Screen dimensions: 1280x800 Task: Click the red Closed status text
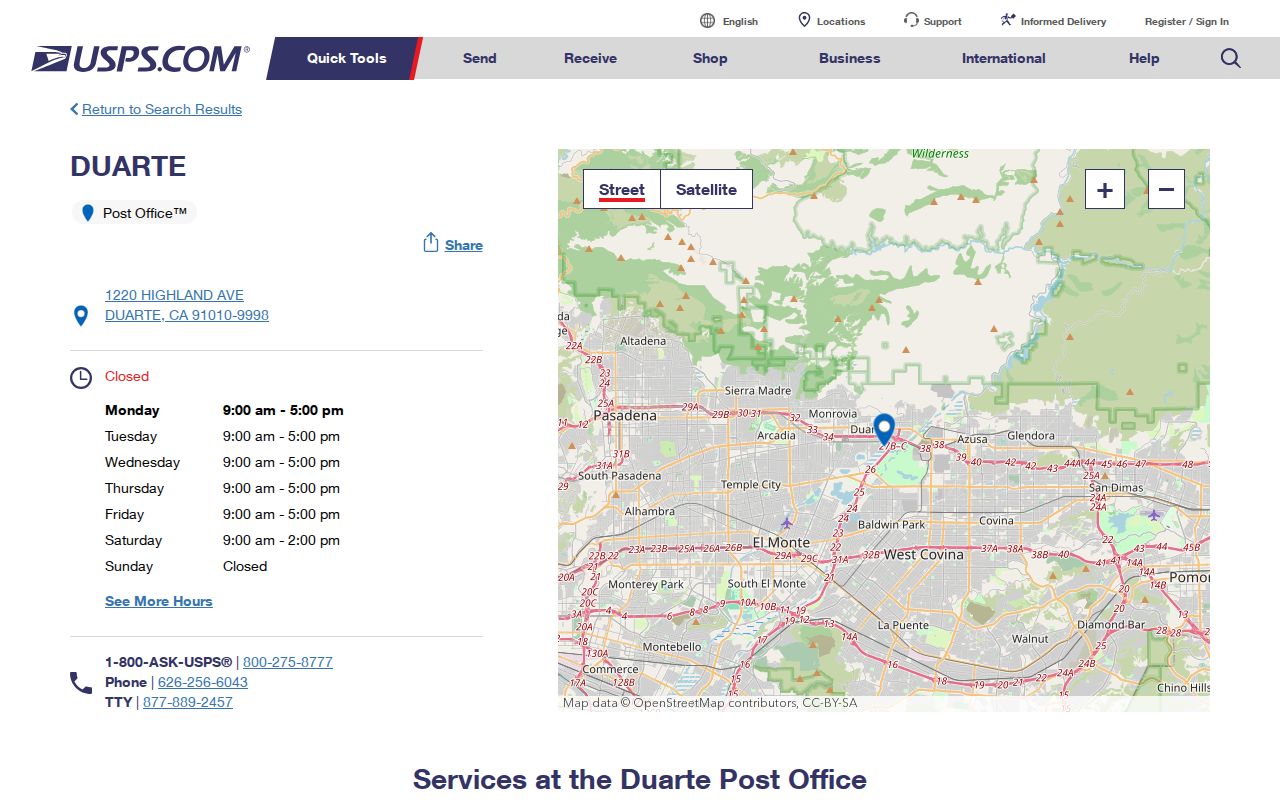pyautogui.click(x=127, y=376)
